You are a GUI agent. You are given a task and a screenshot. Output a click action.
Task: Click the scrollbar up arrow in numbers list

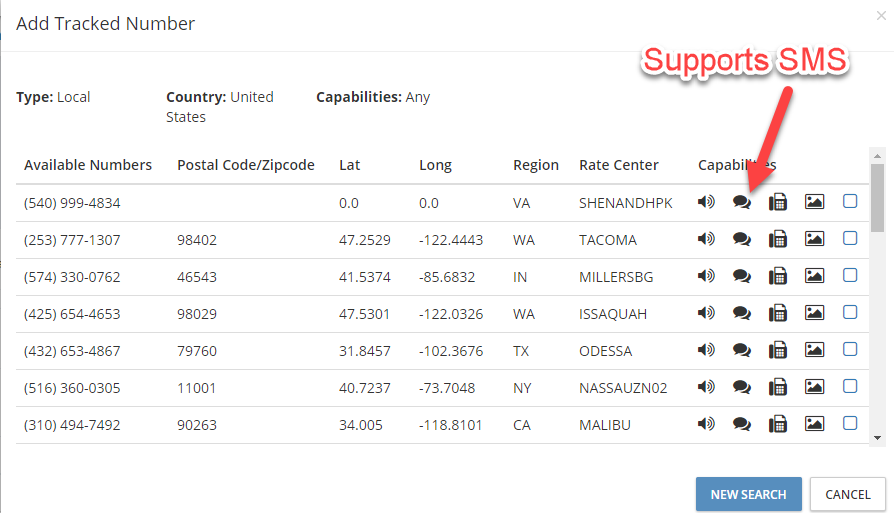(x=877, y=156)
